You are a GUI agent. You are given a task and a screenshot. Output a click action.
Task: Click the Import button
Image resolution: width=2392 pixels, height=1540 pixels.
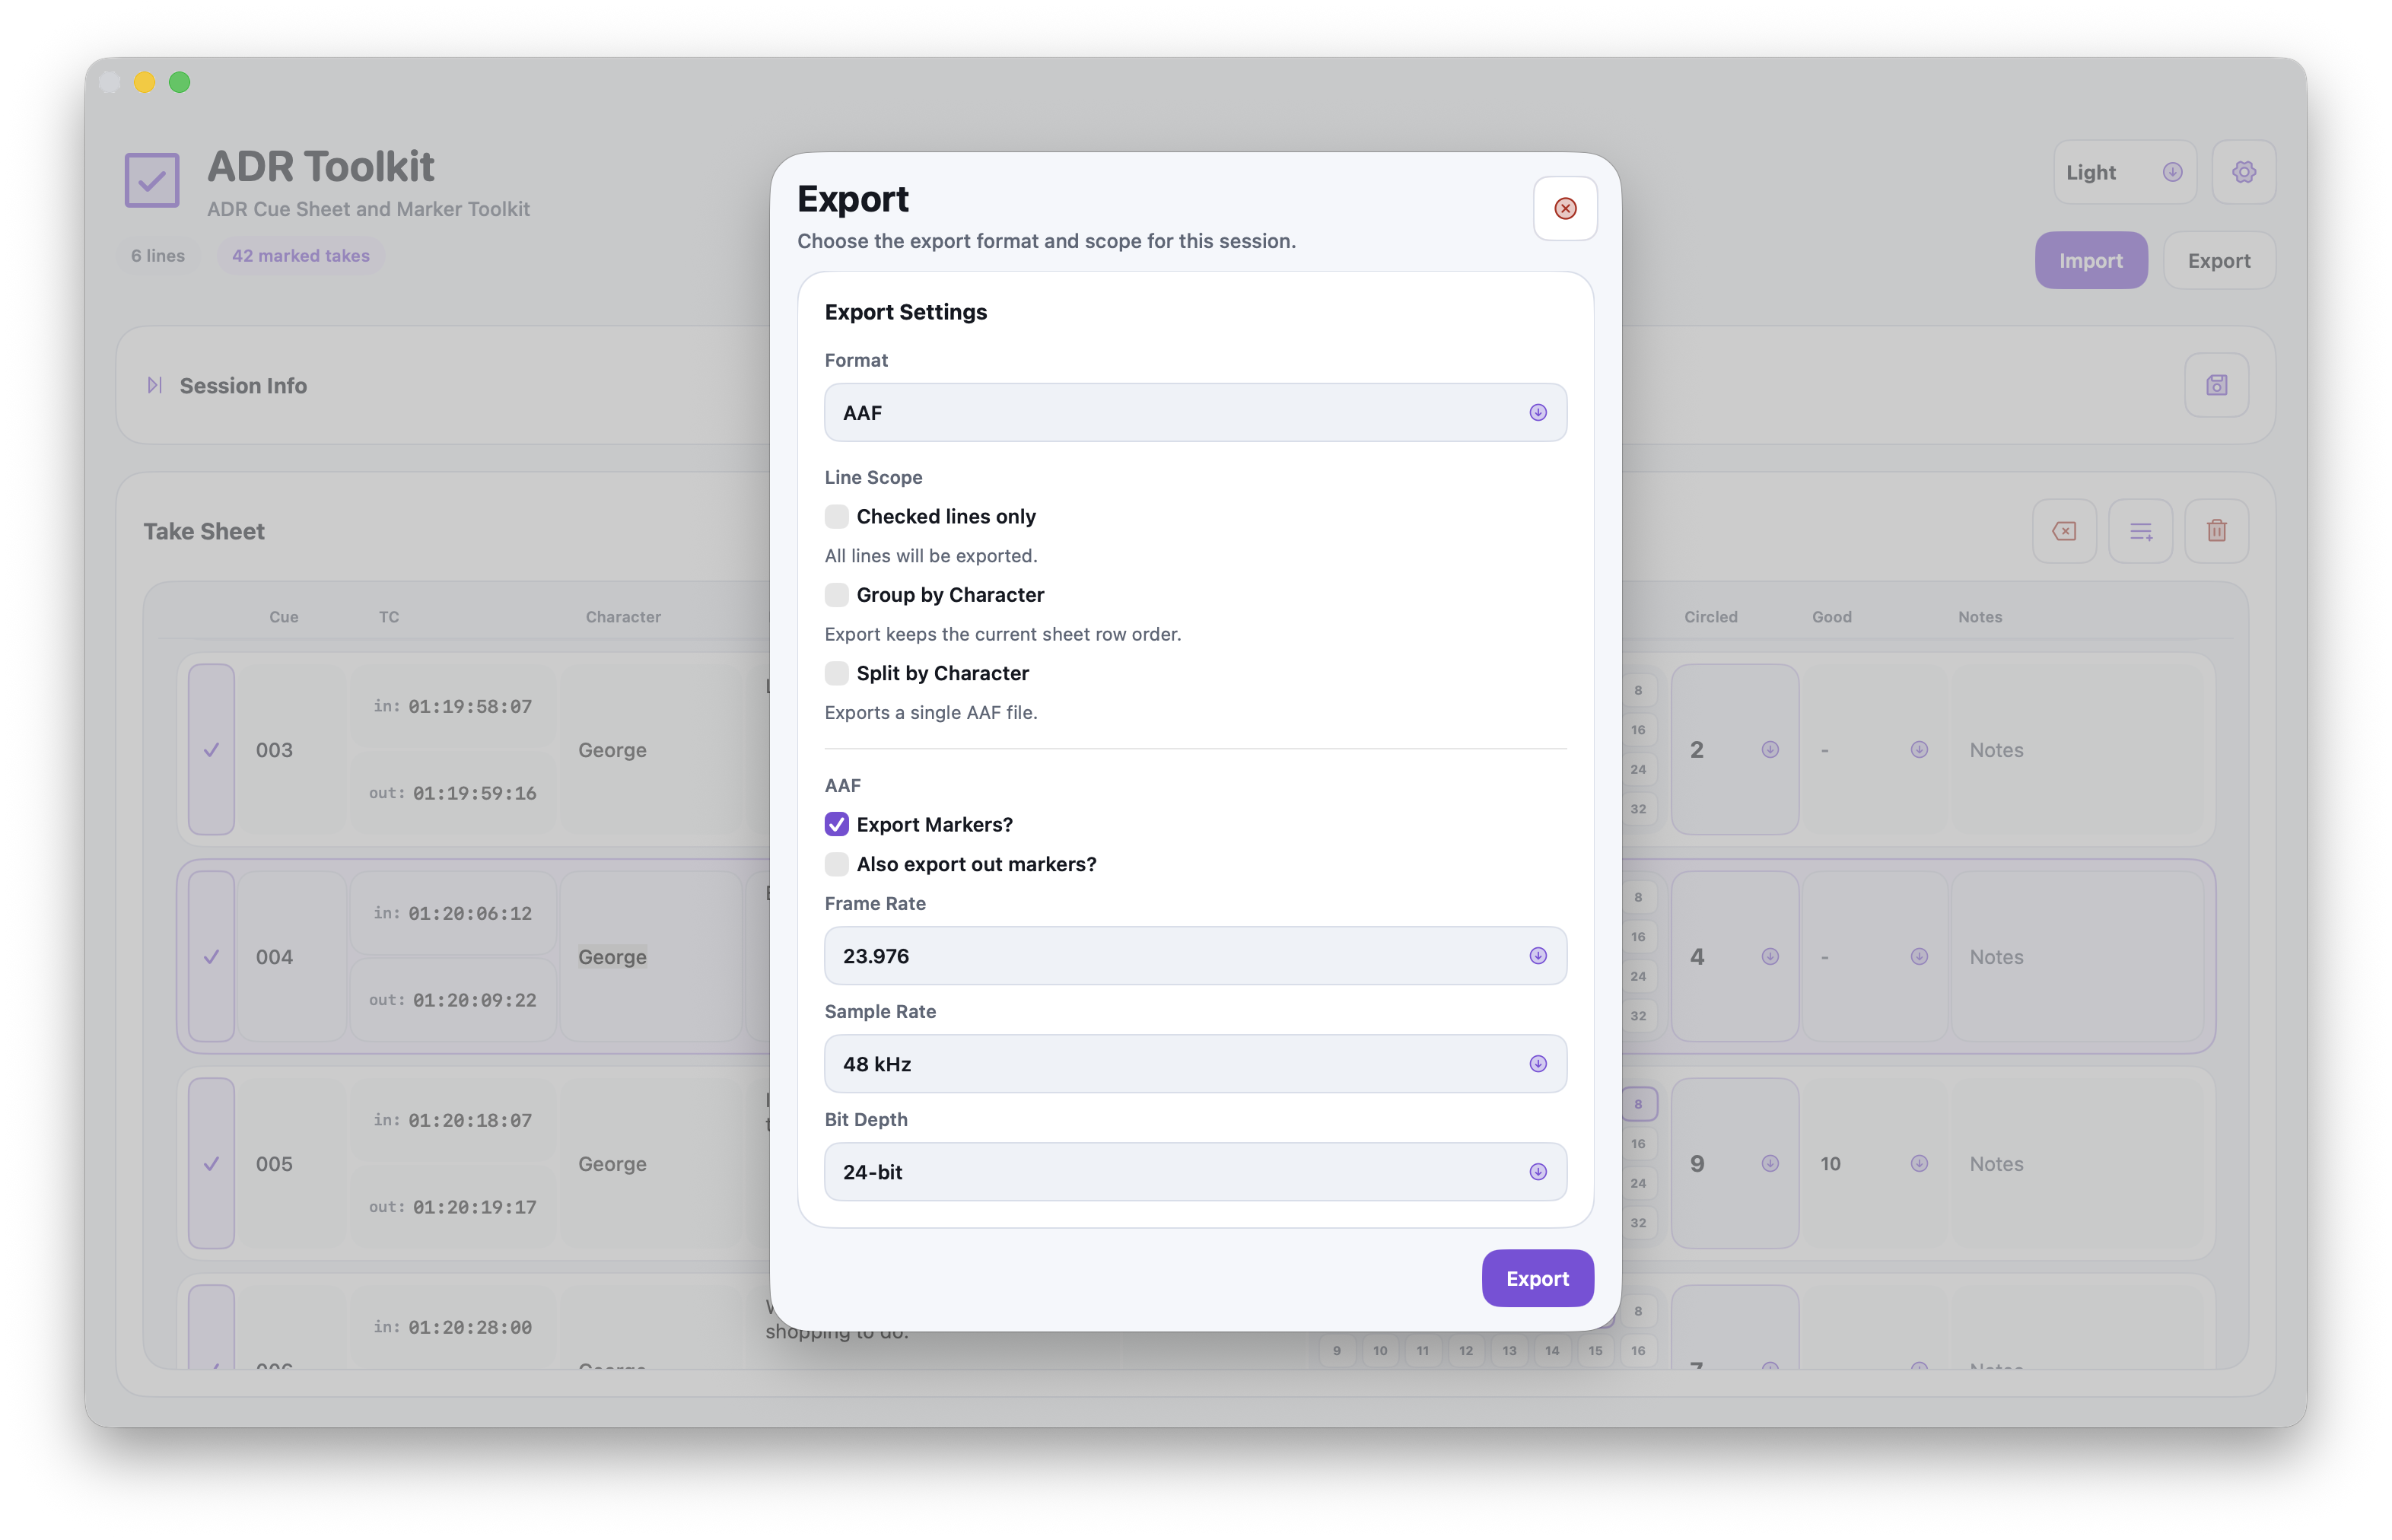tap(2091, 260)
